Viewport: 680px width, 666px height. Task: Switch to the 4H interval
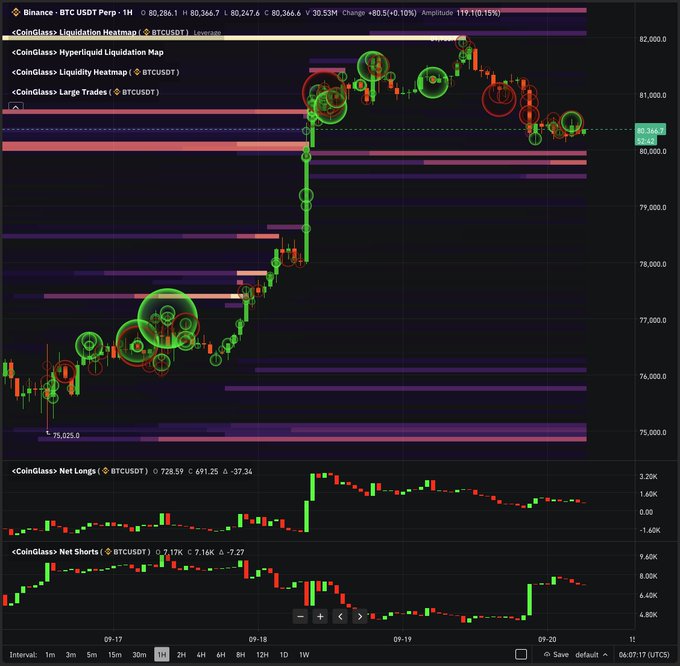click(201, 654)
